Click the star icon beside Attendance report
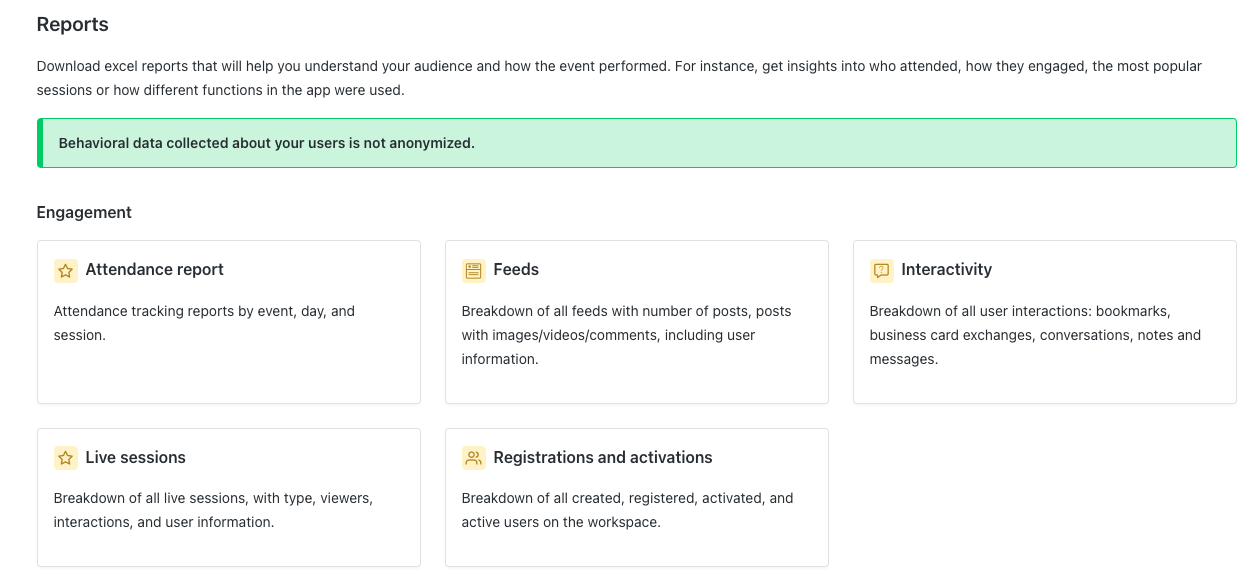This screenshot has height=587, width=1253. [66, 270]
